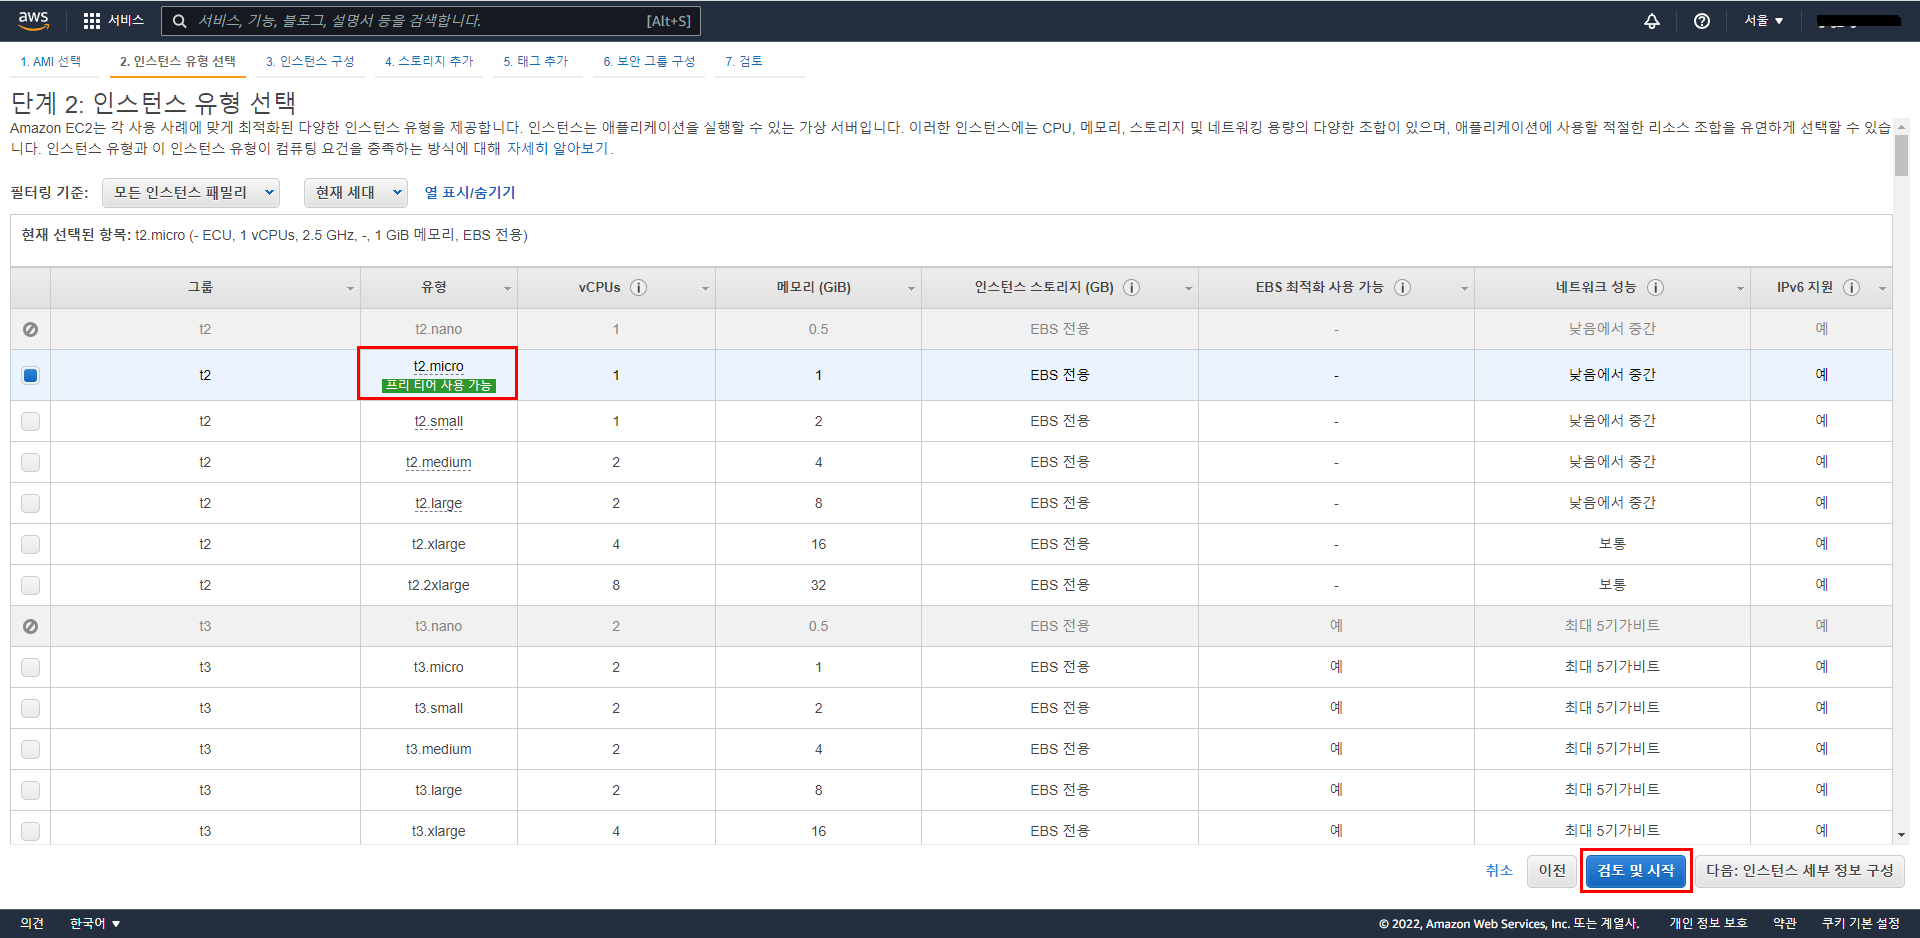Select the t2.xlarge instance checkbox
Image resolution: width=1920 pixels, height=938 pixels.
coord(30,544)
